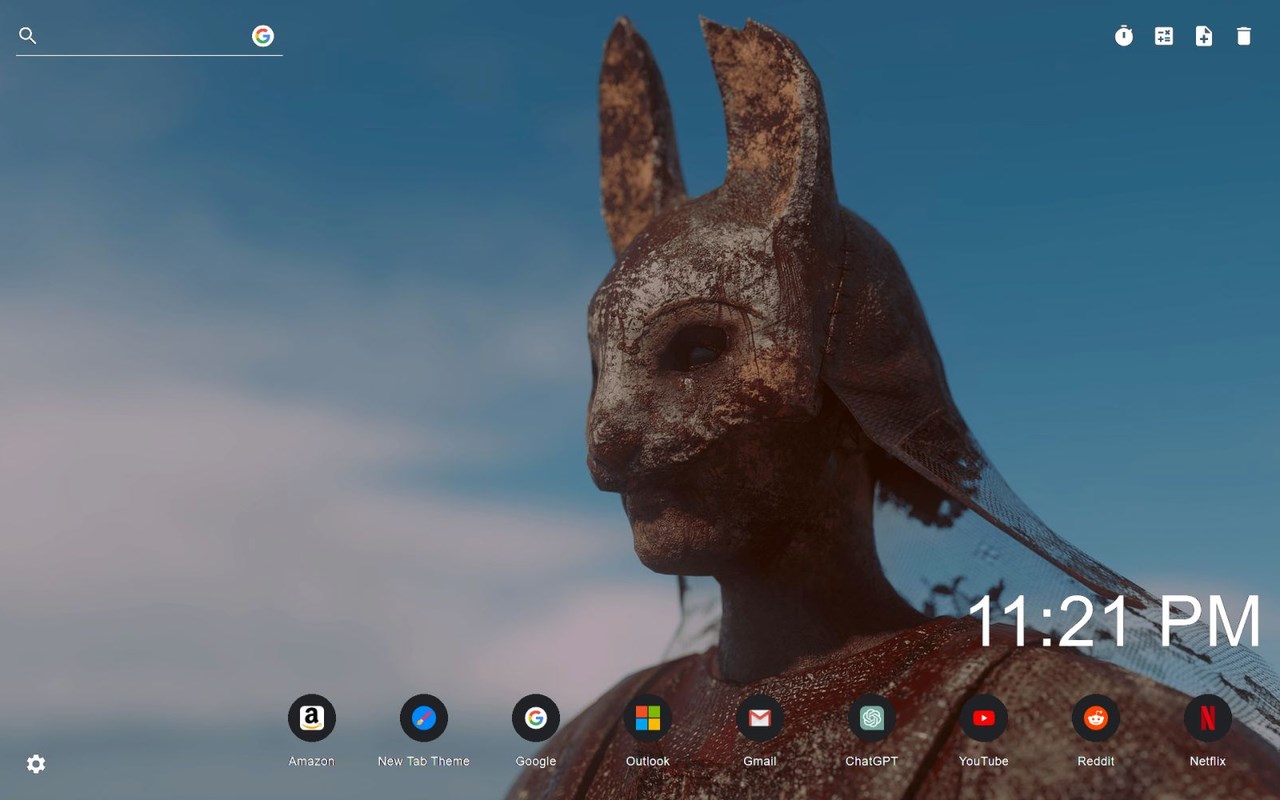
Task: Open the ChatGPT shortcut icon
Action: coord(872,718)
